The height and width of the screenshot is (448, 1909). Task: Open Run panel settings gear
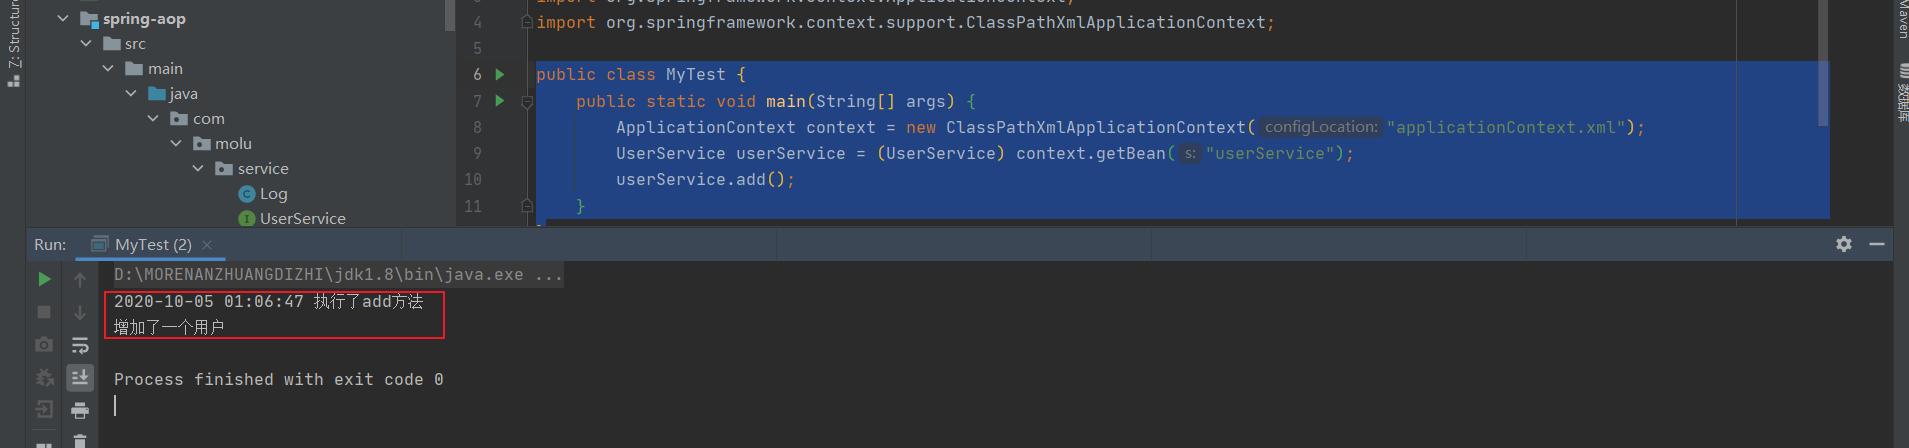point(1844,244)
